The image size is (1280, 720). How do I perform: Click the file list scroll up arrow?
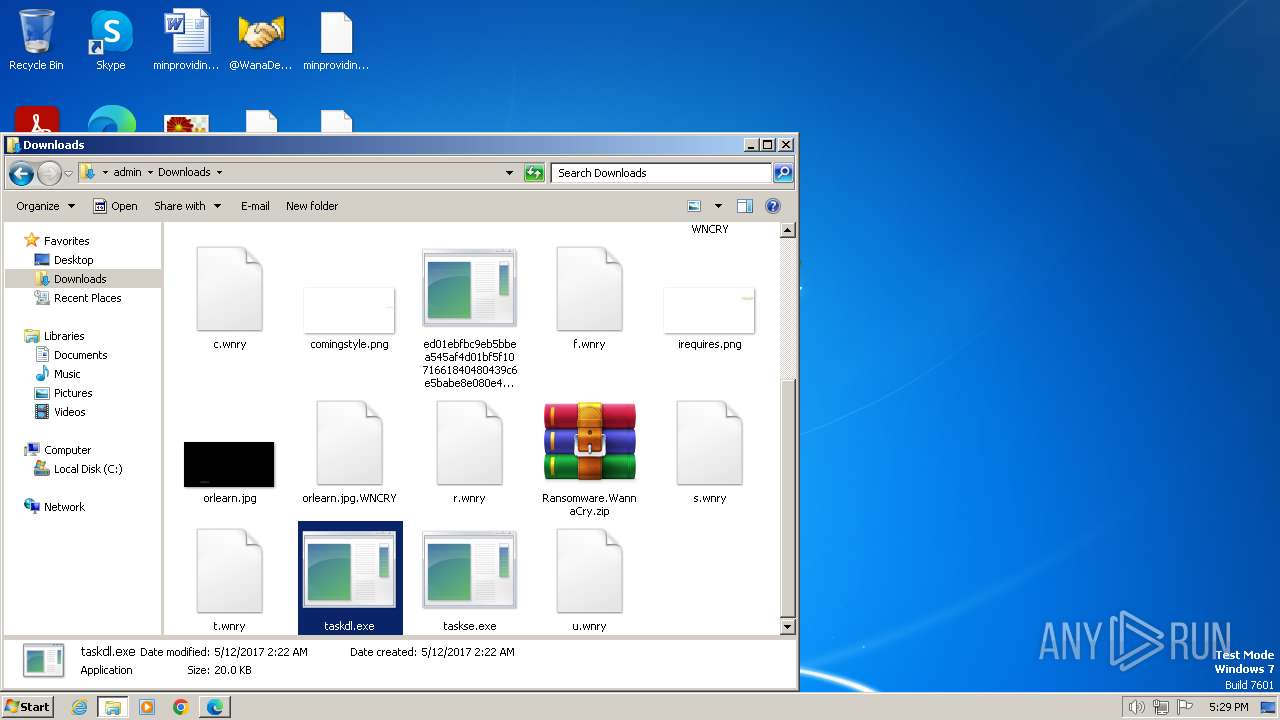pyautogui.click(x=787, y=230)
